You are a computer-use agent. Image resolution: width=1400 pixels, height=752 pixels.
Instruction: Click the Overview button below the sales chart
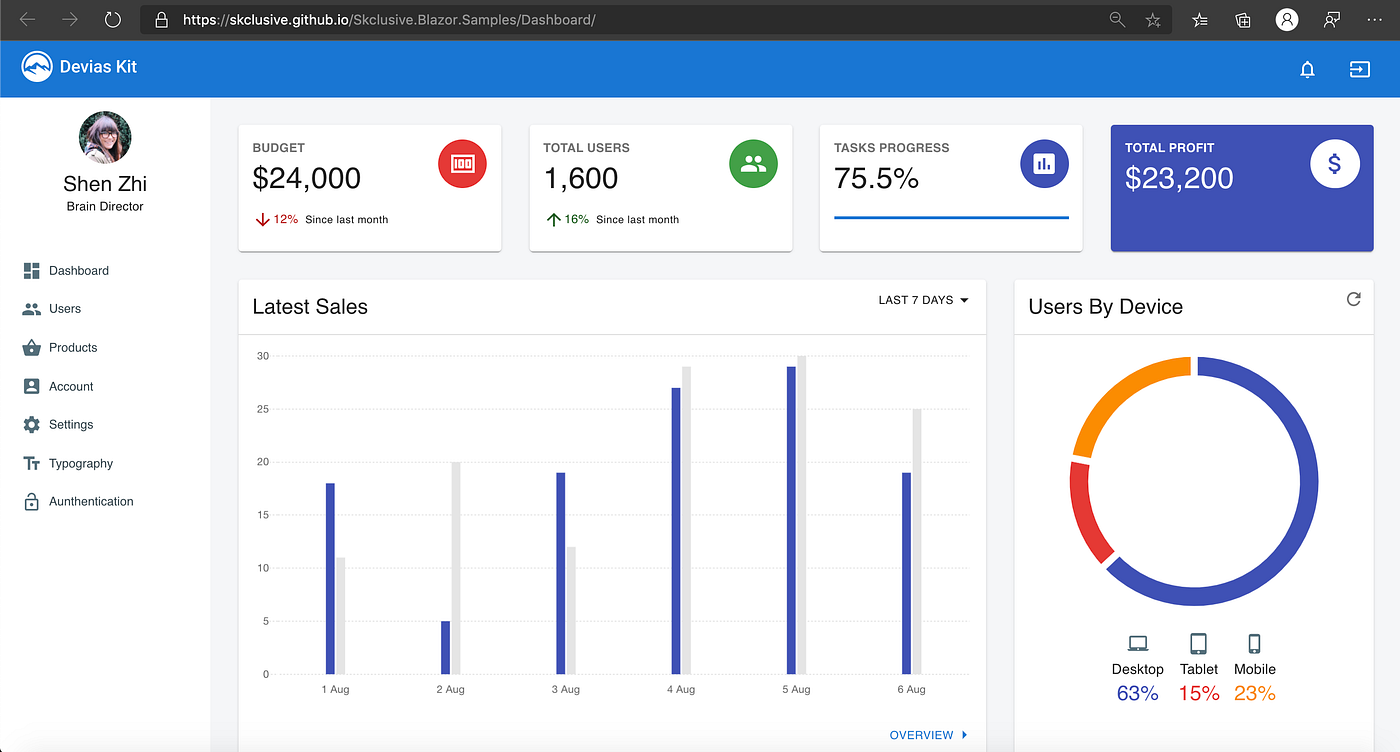point(920,734)
